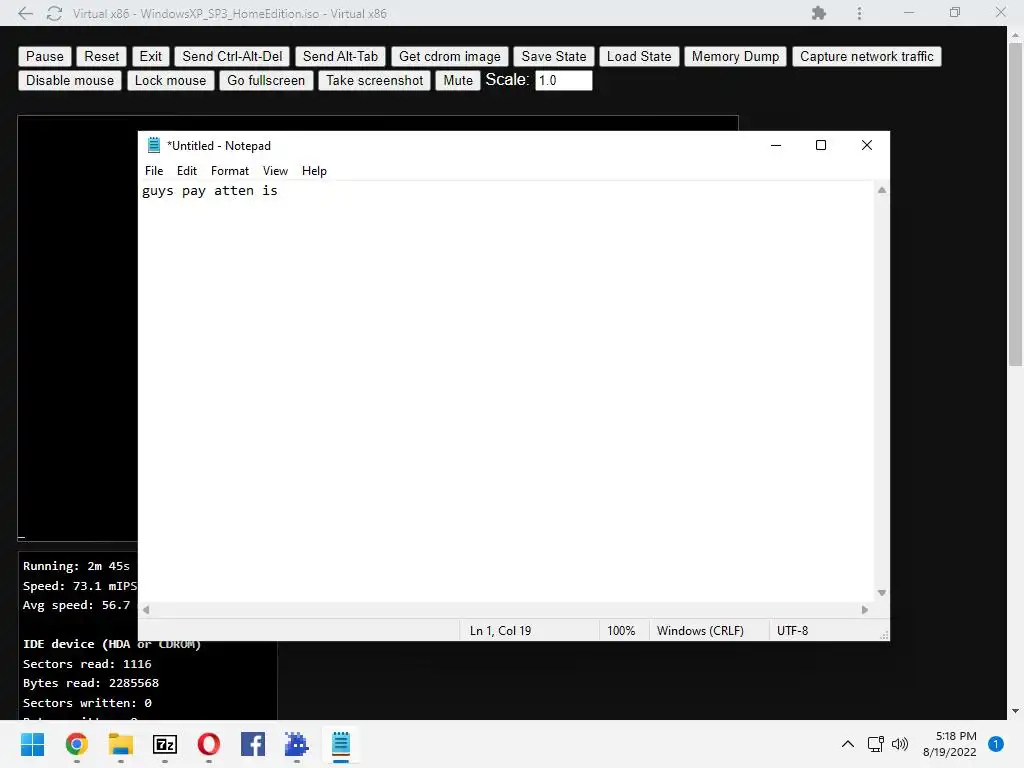Viewport: 1024px width, 768px height.
Task: Click Notepad horizontal scrollbar right arrow
Action: pos(865,610)
